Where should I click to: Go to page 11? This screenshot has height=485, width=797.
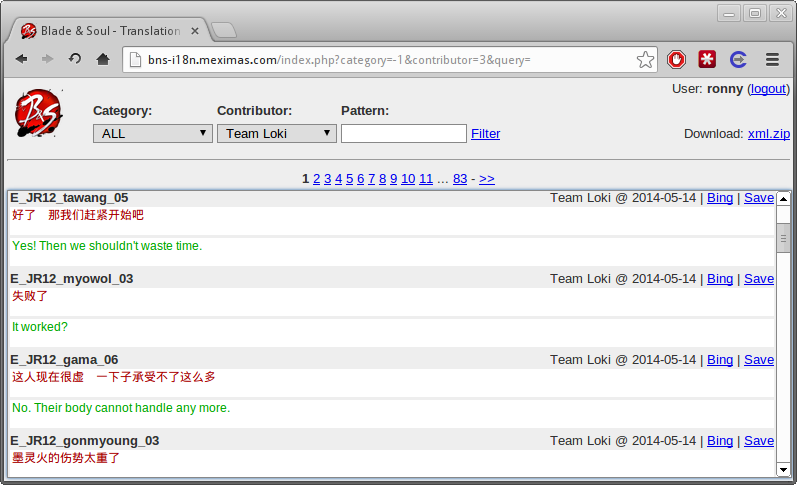tap(426, 179)
